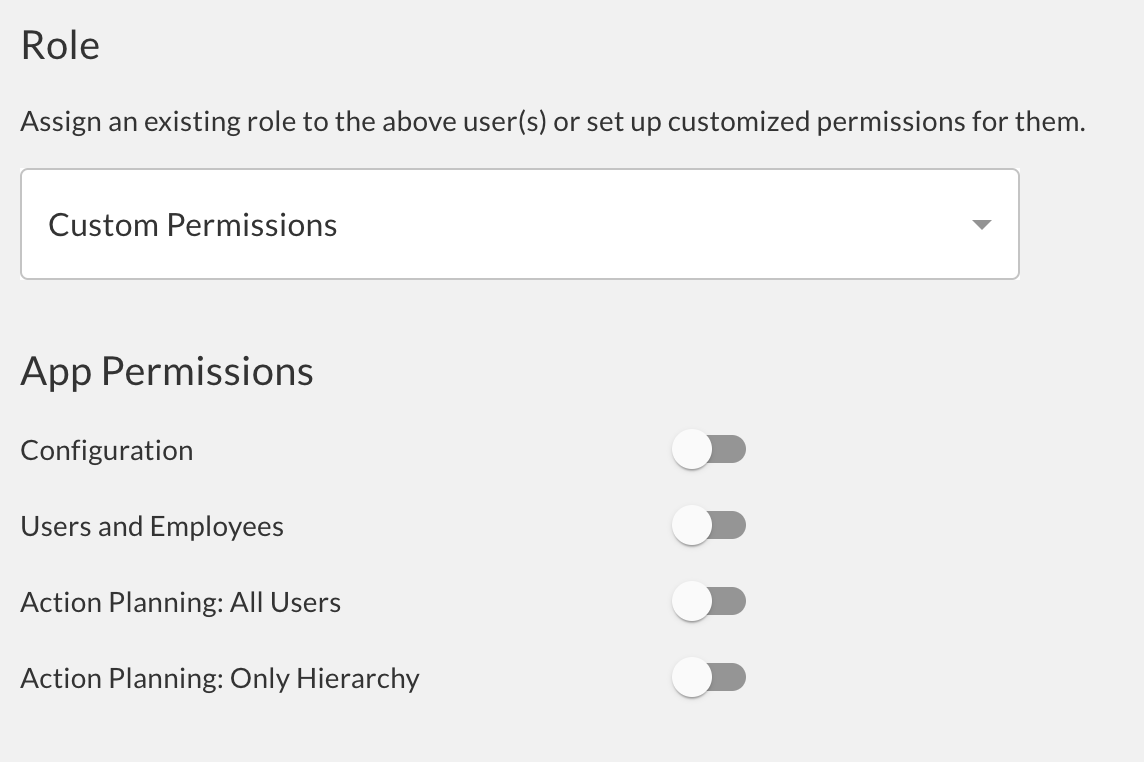Select the Action Planning: All Users label
Viewport: 1144px width, 762px height.
[x=180, y=601]
